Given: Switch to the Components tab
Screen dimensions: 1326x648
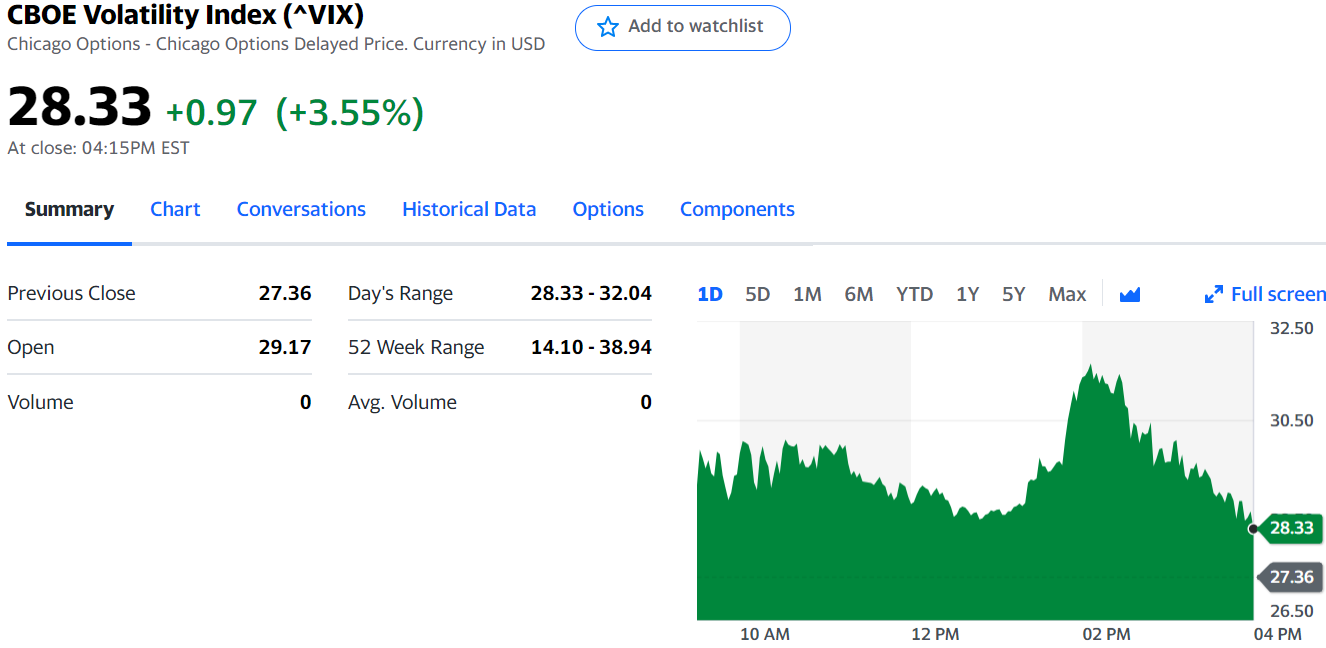Looking at the screenshot, I should pos(737,209).
